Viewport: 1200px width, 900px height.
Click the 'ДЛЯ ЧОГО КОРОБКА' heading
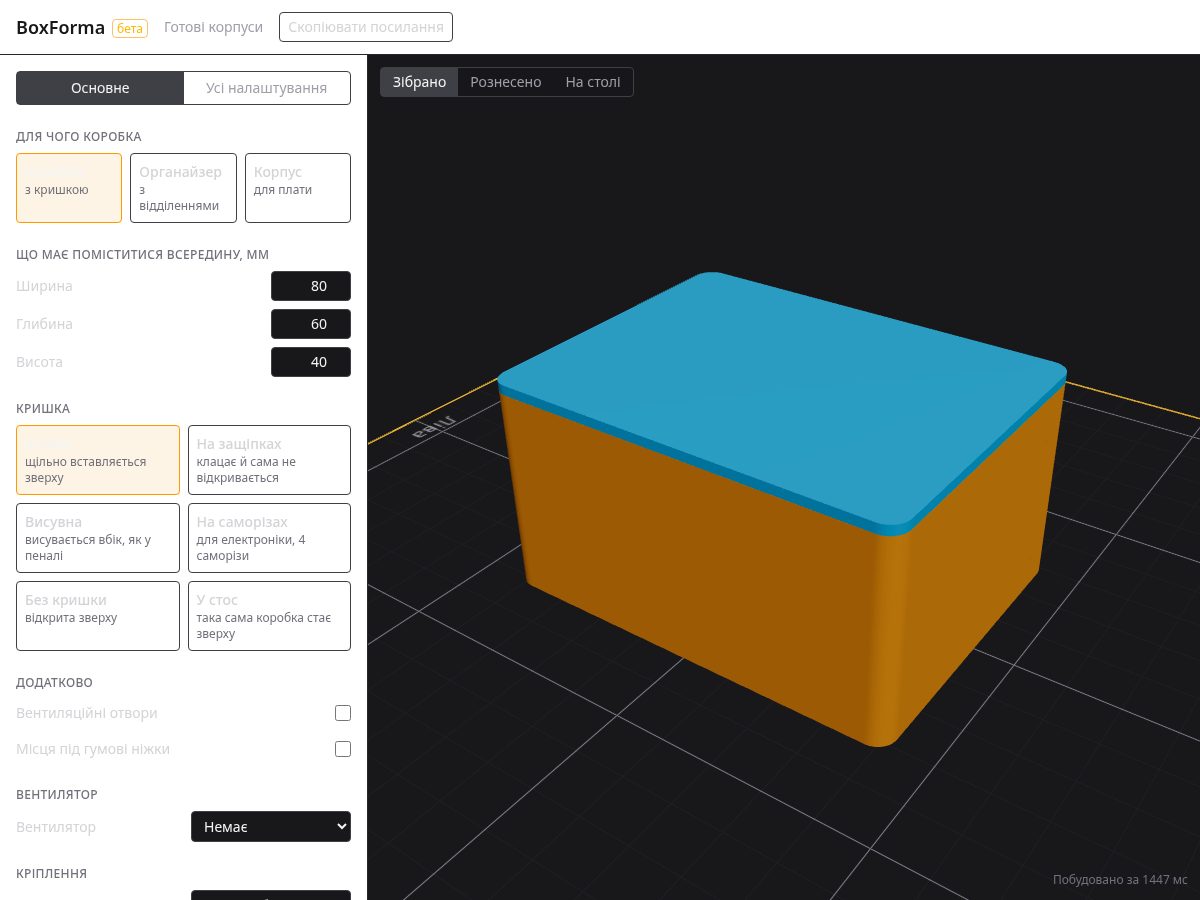79,137
